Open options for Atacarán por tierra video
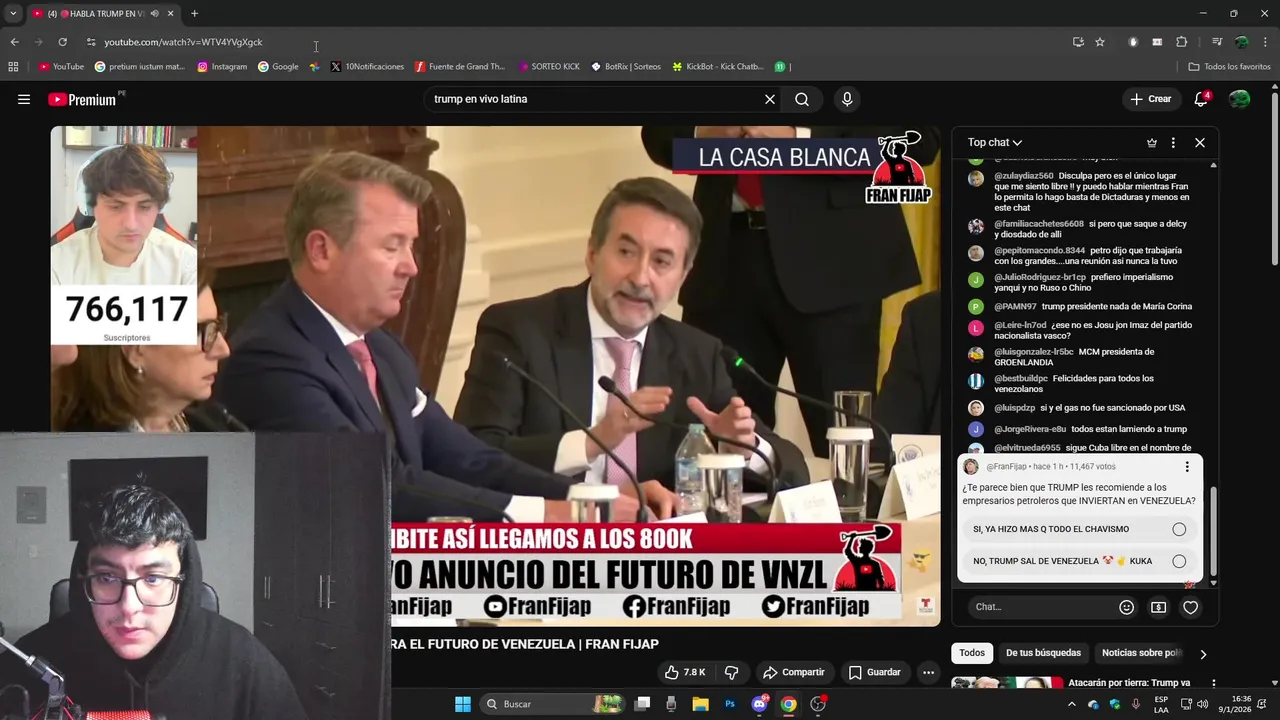 (x=1213, y=683)
